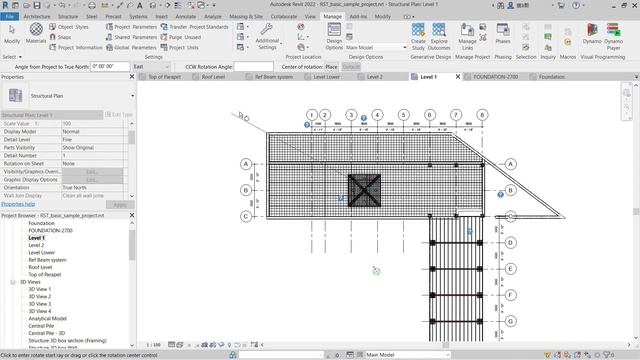Click the Apply button in Properties
Viewport: 640px width, 360px height.
coord(120,205)
